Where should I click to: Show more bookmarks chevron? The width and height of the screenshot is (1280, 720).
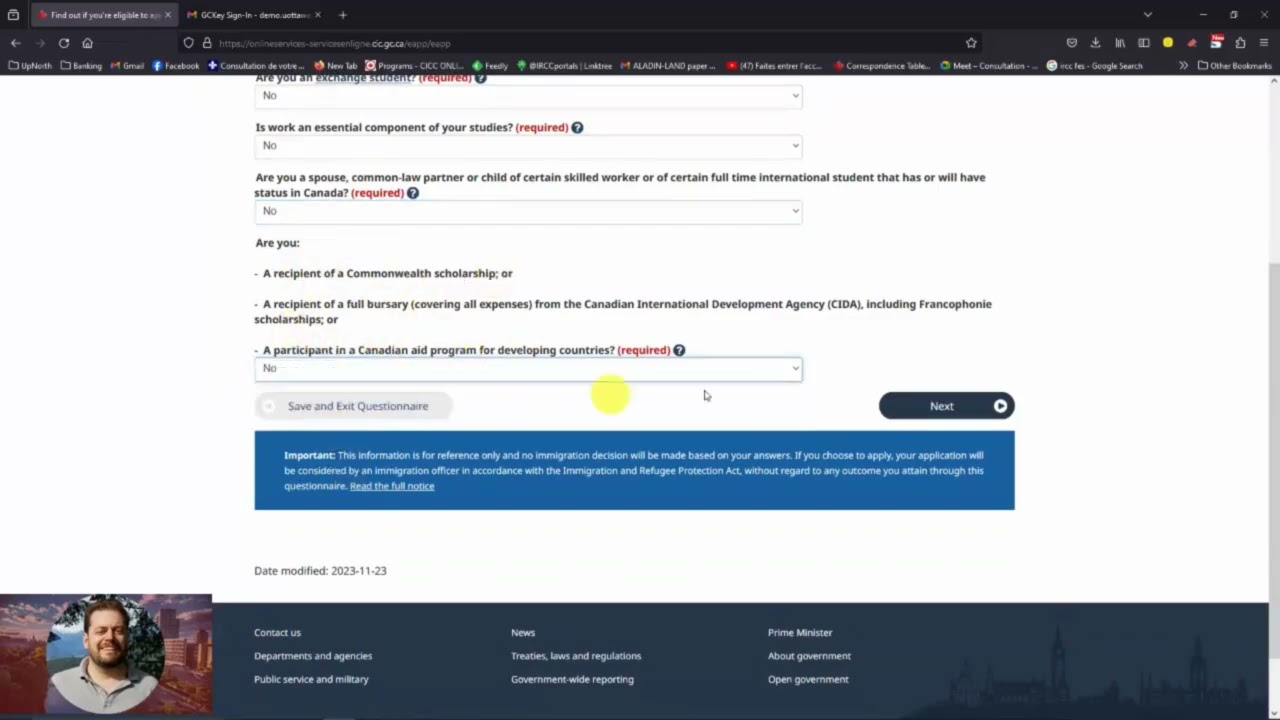click(1183, 66)
